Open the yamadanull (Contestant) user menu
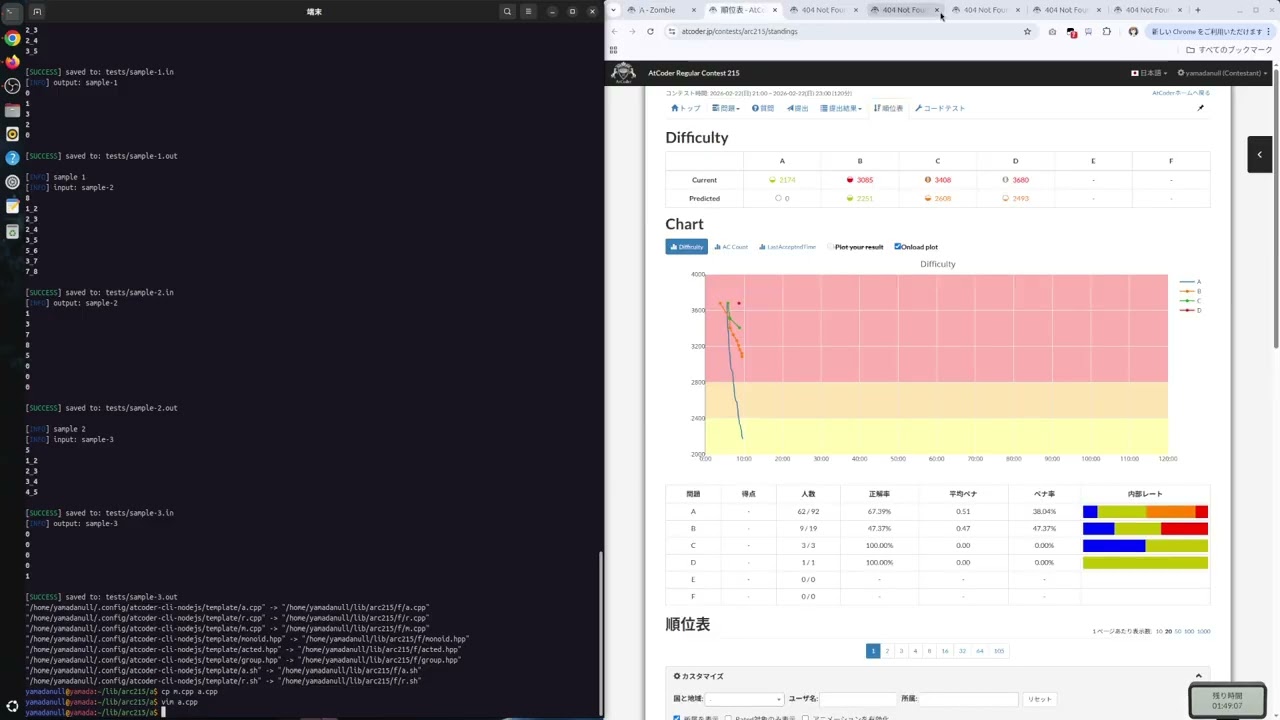Image resolution: width=1280 pixels, height=720 pixels. click(x=1222, y=73)
